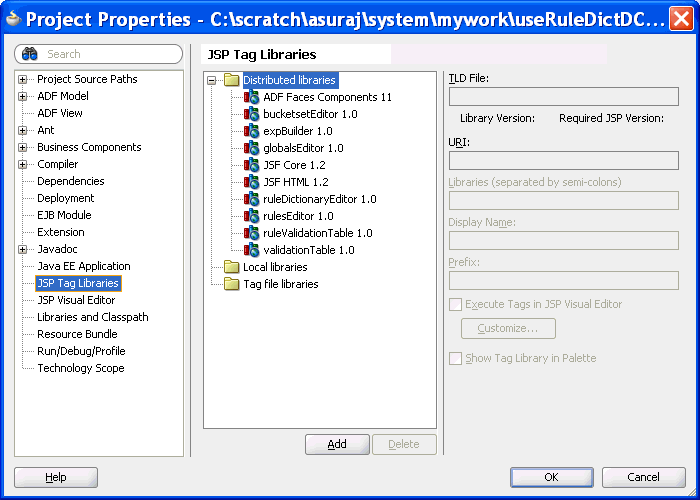Viewport: 700px width, 500px height.
Task: Toggle Show Tag Library in Palette checkbox
Action: (x=455, y=358)
